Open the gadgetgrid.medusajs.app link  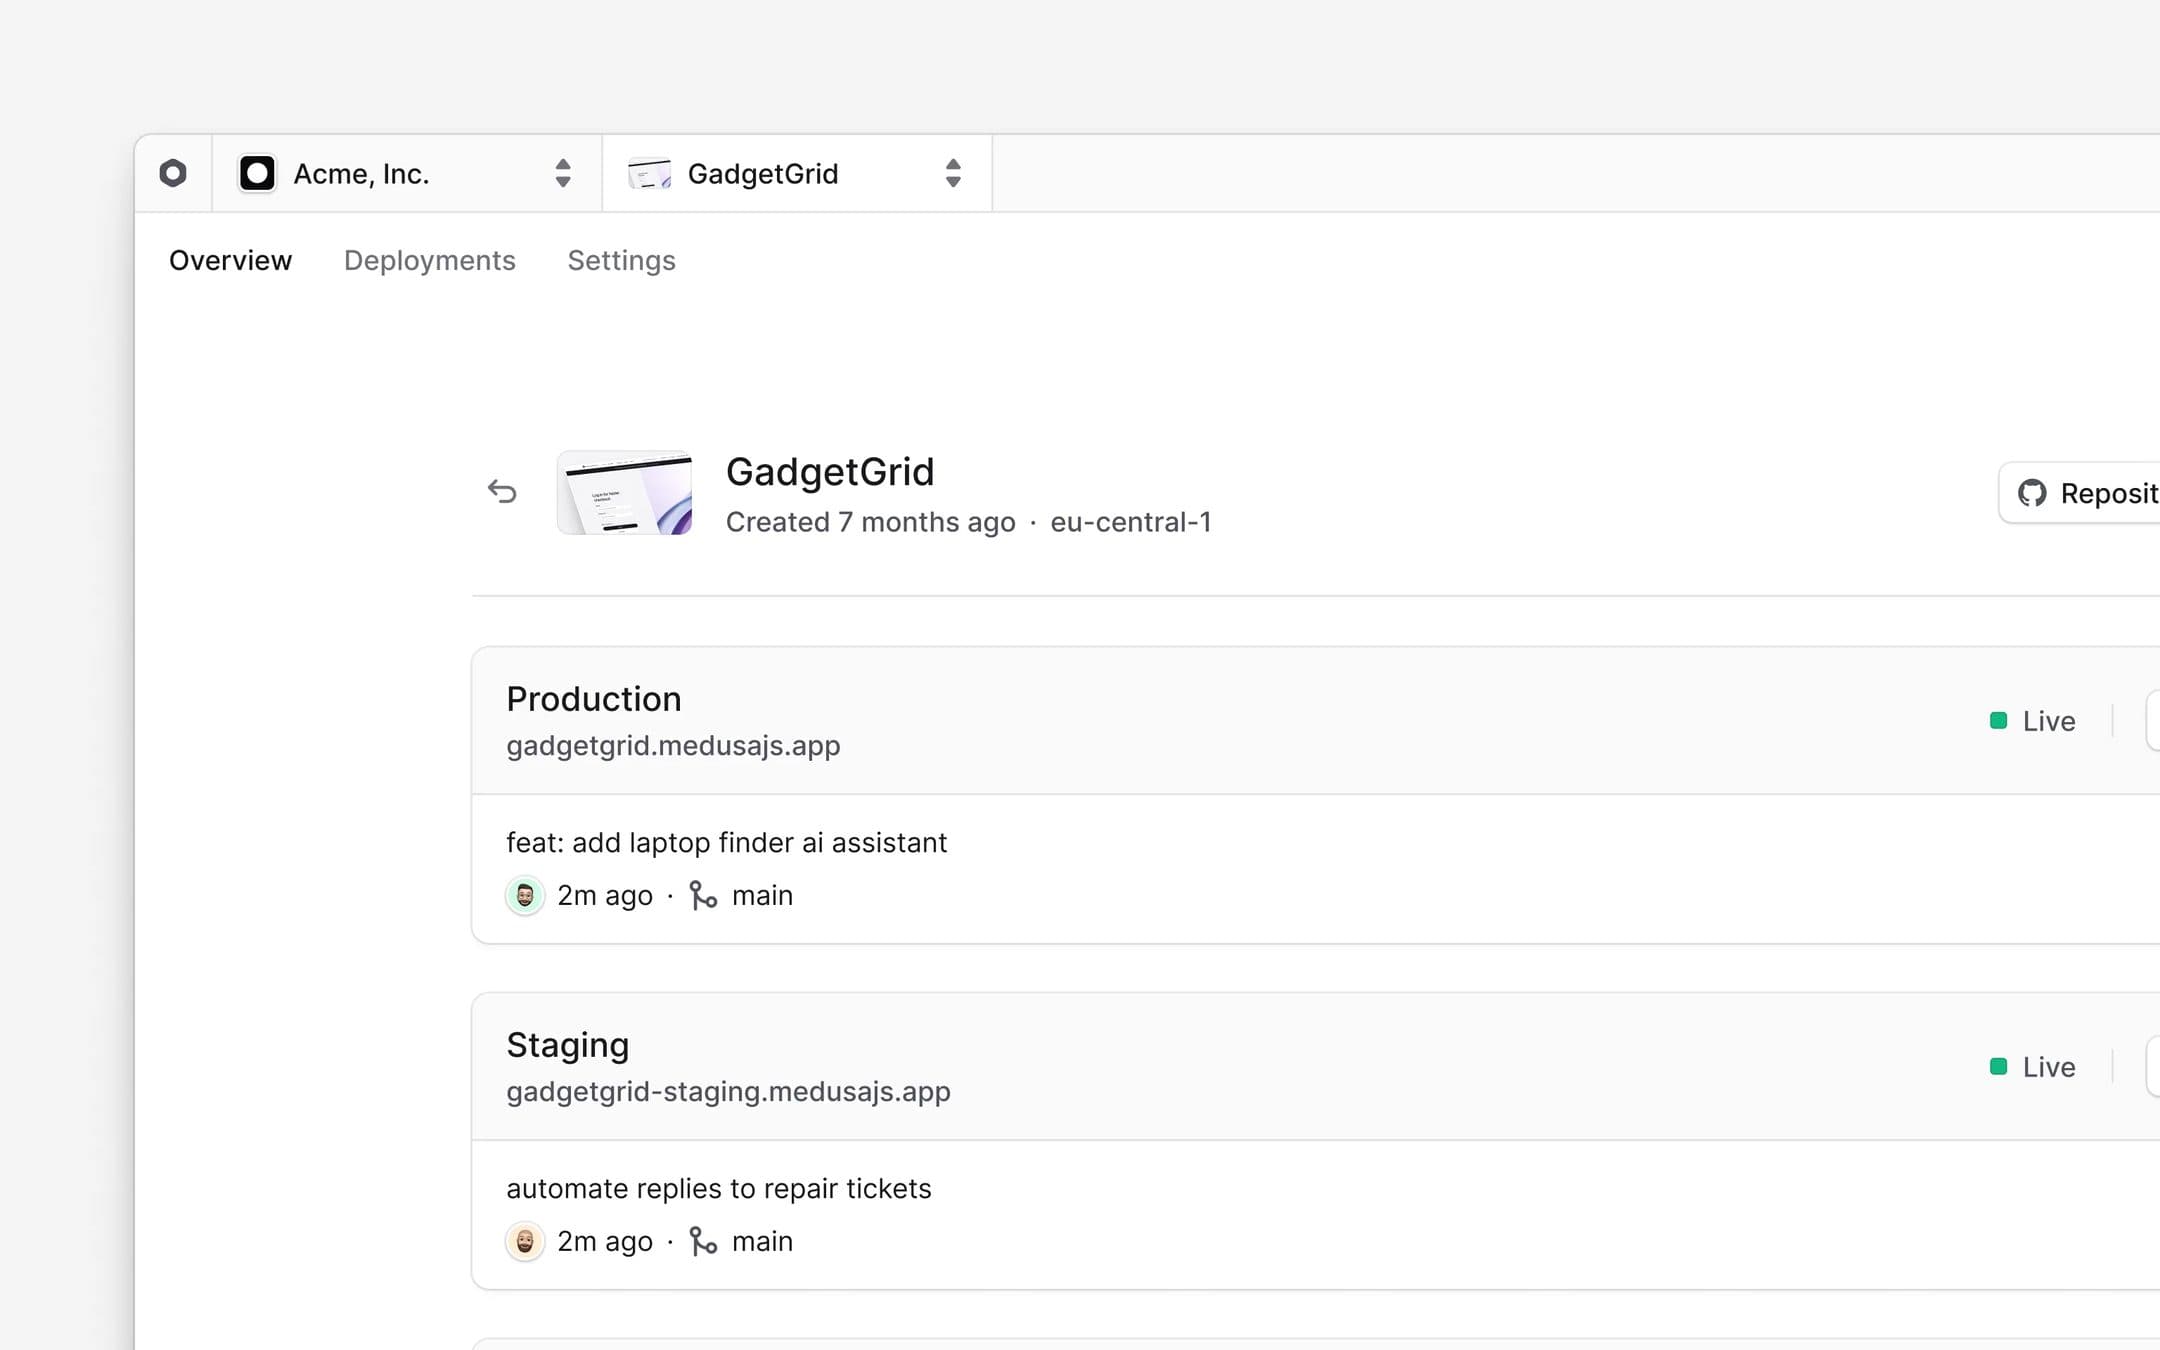pyautogui.click(x=673, y=746)
